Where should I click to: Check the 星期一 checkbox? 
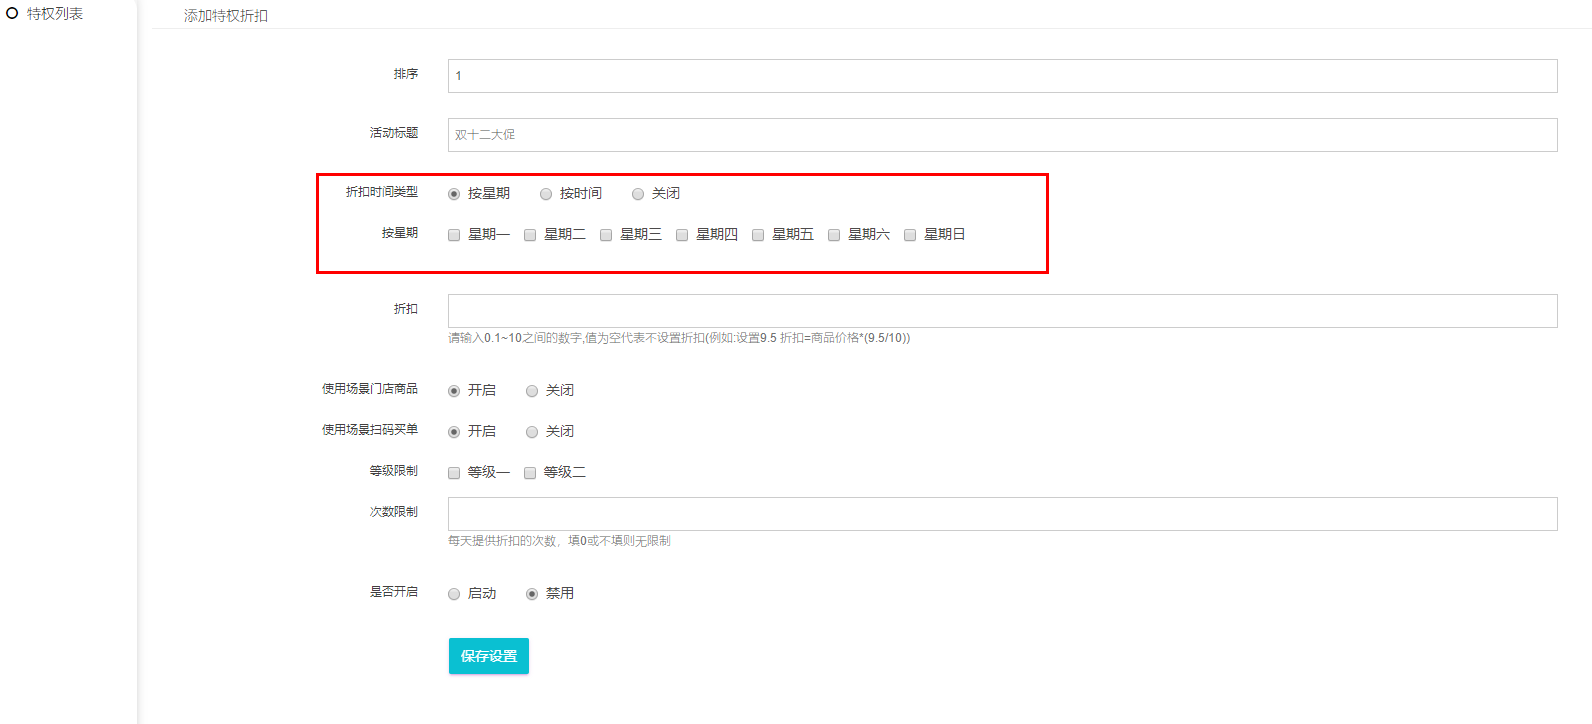pyautogui.click(x=454, y=235)
